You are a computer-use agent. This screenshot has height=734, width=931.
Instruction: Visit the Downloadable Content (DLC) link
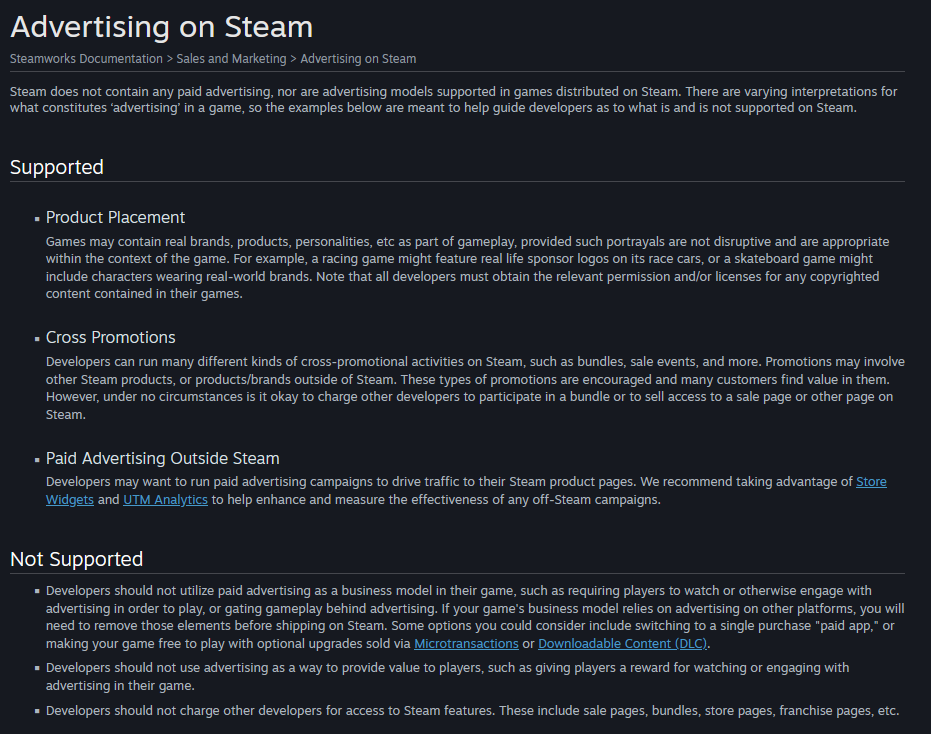(622, 644)
